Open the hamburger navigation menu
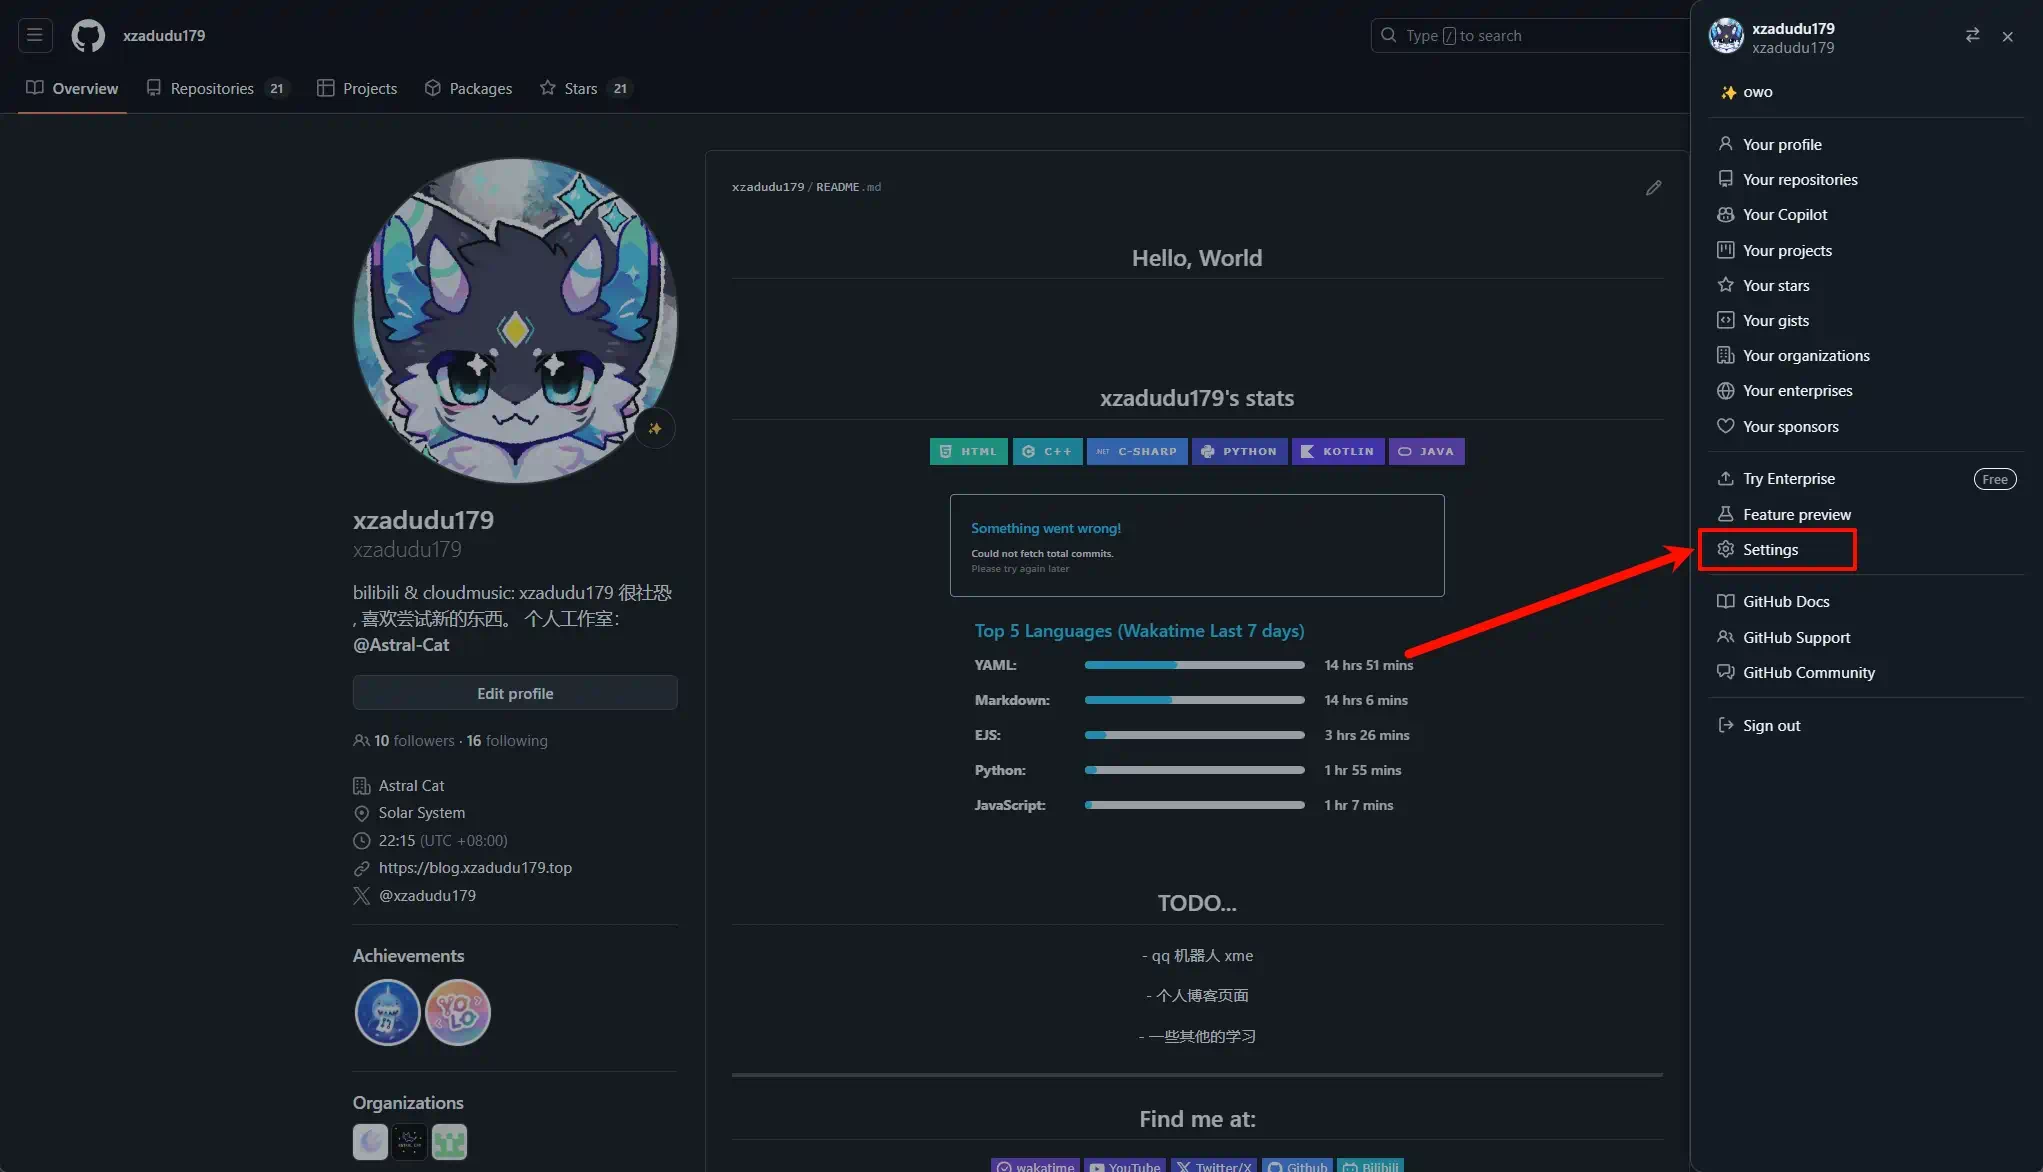2043x1172 pixels. [35, 36]
